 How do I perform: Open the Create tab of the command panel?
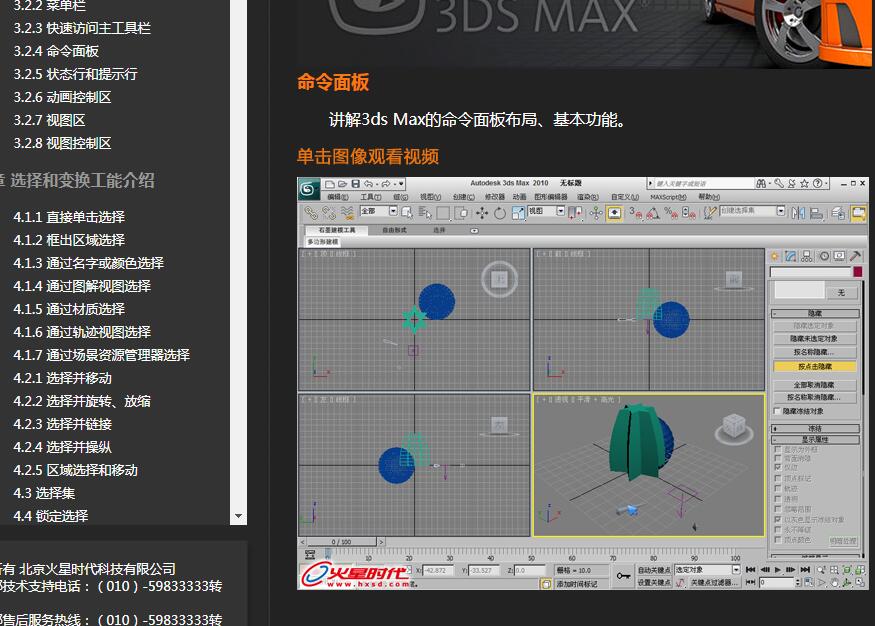(x=775, y=256)
